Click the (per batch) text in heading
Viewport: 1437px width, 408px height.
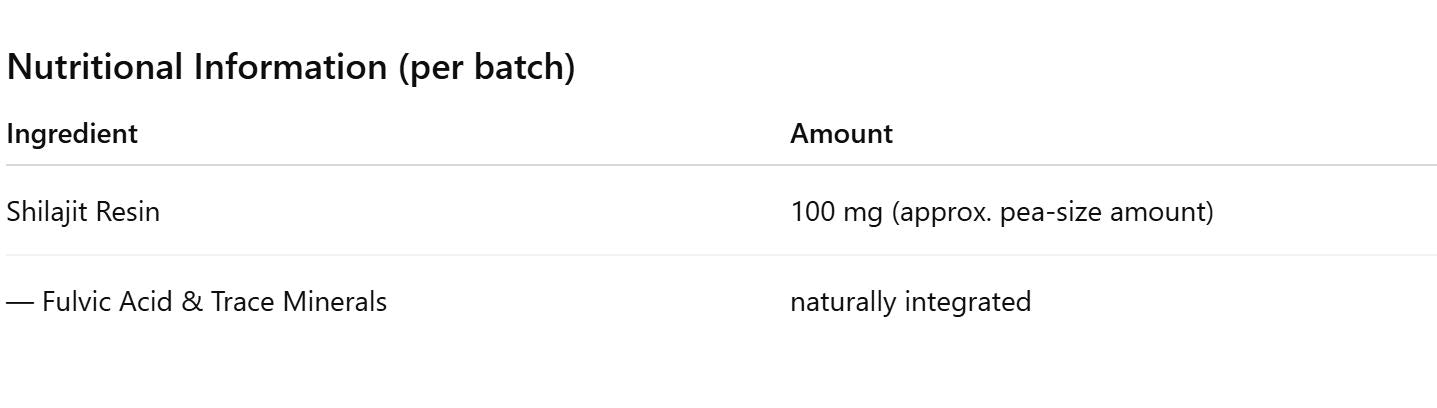493,68
